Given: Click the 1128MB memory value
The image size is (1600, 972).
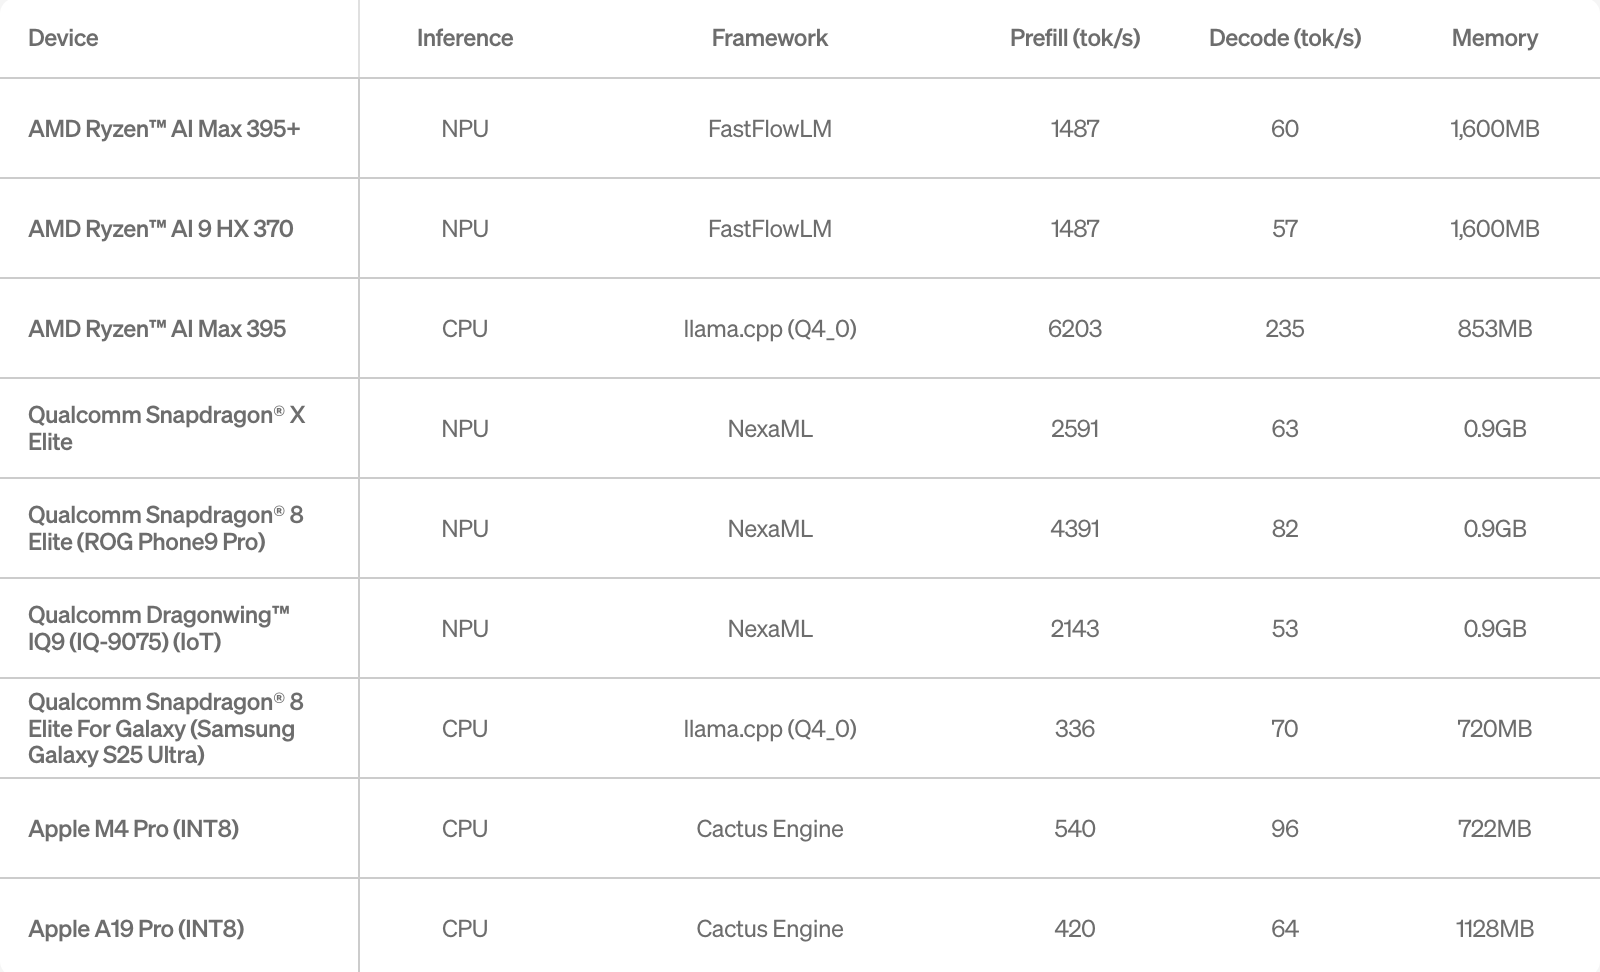Looking at the screenshot, I should (x=1494, y=929).
